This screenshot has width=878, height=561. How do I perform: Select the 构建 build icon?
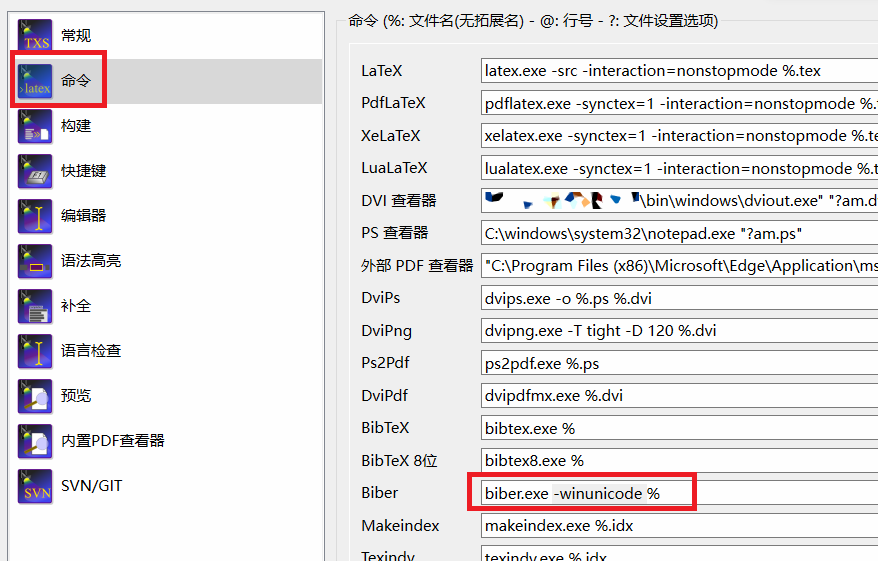(x=35, y=126)
